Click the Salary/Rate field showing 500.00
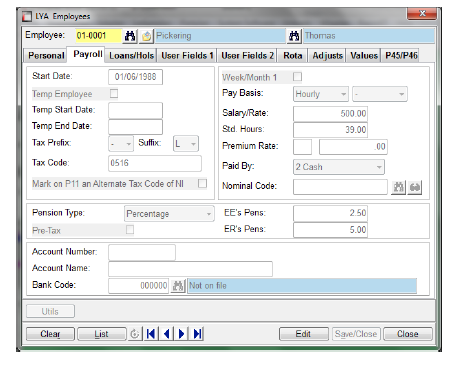The image size is (464, 375). click(330, 114)
